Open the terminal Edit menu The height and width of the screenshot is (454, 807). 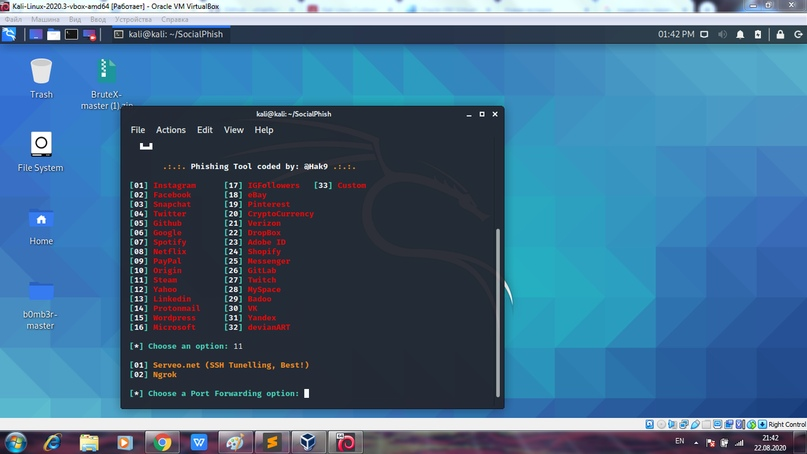pyautogui.click(x=204, y=130)
